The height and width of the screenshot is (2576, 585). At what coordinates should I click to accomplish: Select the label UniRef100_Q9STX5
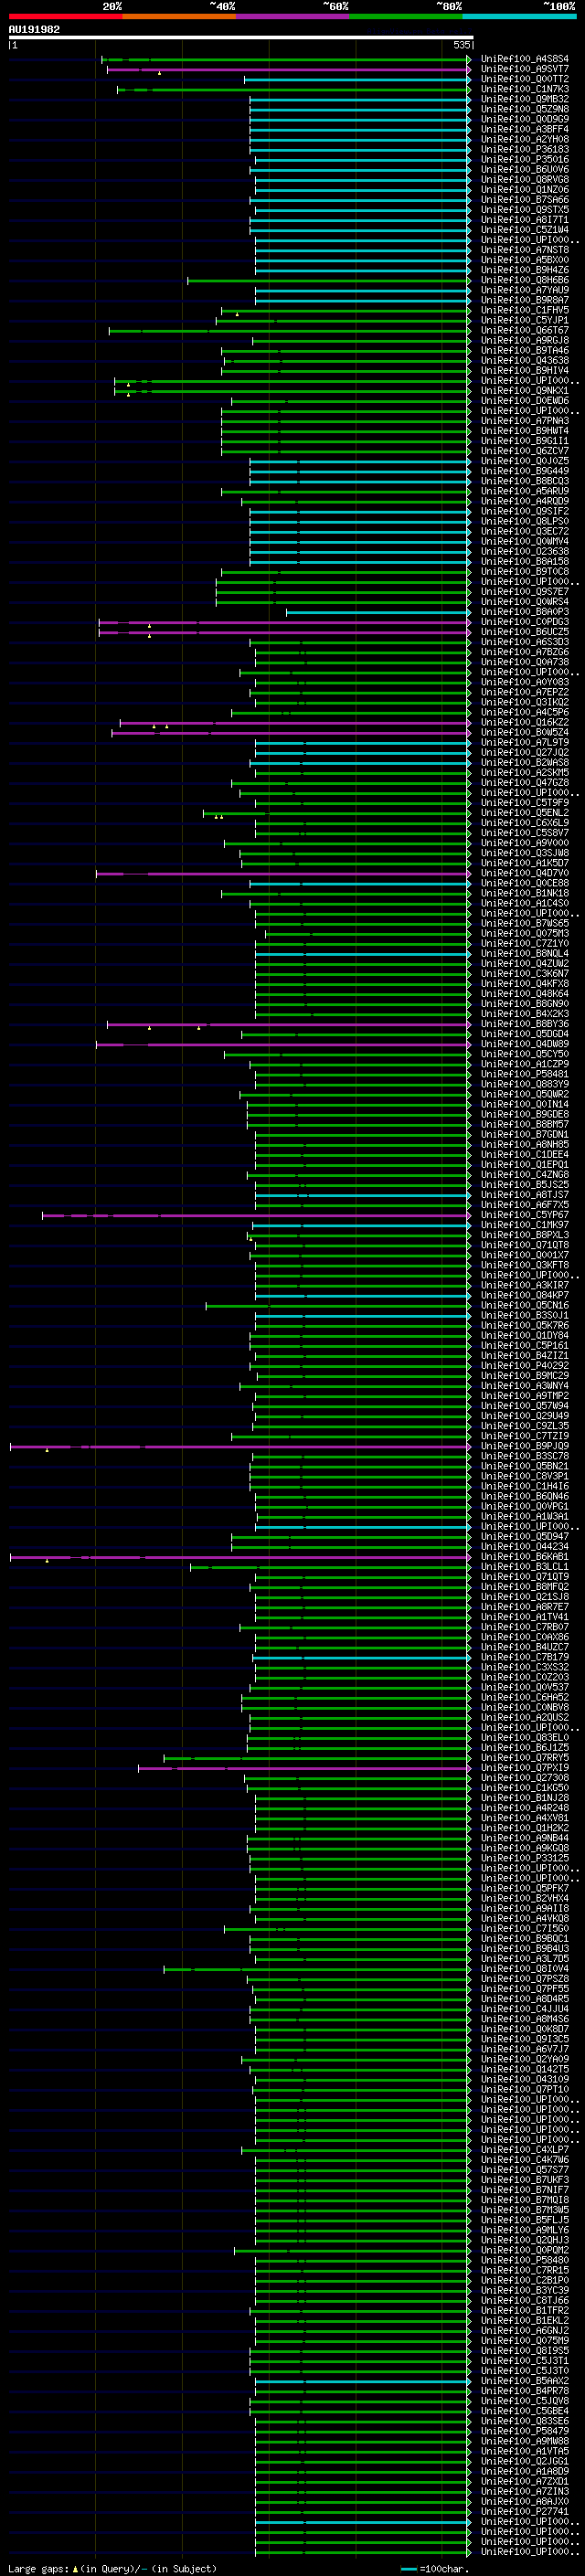point(524,210)
